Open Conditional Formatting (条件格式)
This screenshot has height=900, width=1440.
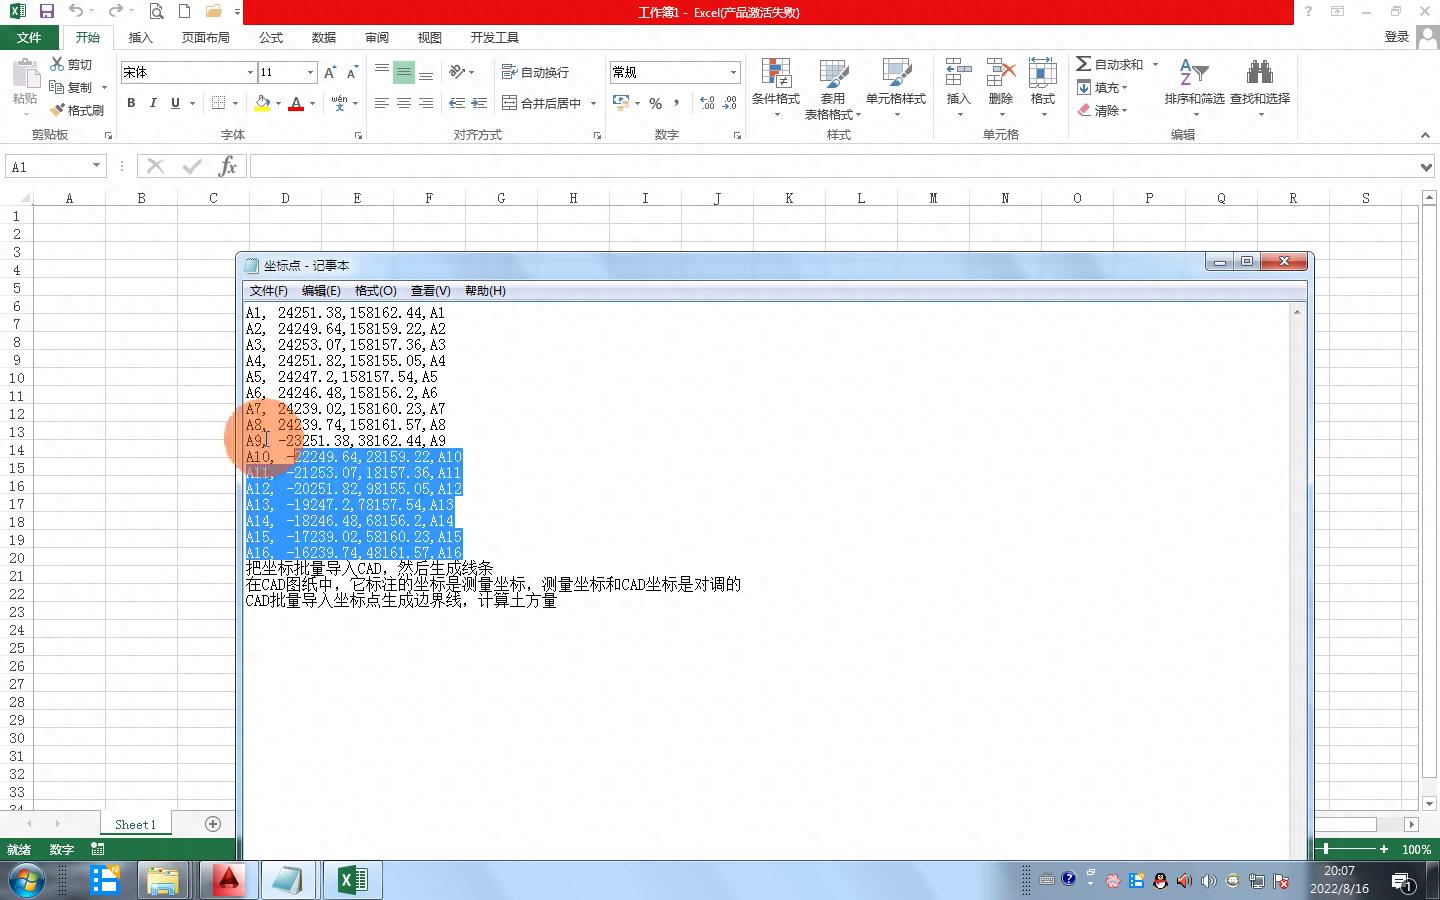point(775,87)
